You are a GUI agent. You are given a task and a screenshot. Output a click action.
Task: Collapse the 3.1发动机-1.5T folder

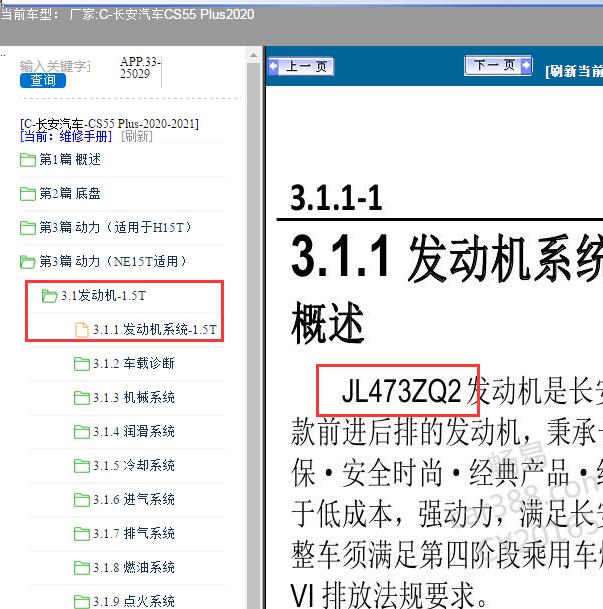[103, 296]
